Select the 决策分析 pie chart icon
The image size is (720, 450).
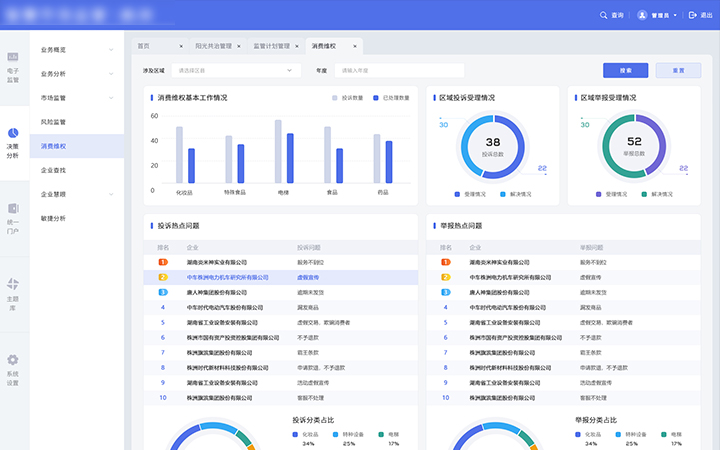13,132
